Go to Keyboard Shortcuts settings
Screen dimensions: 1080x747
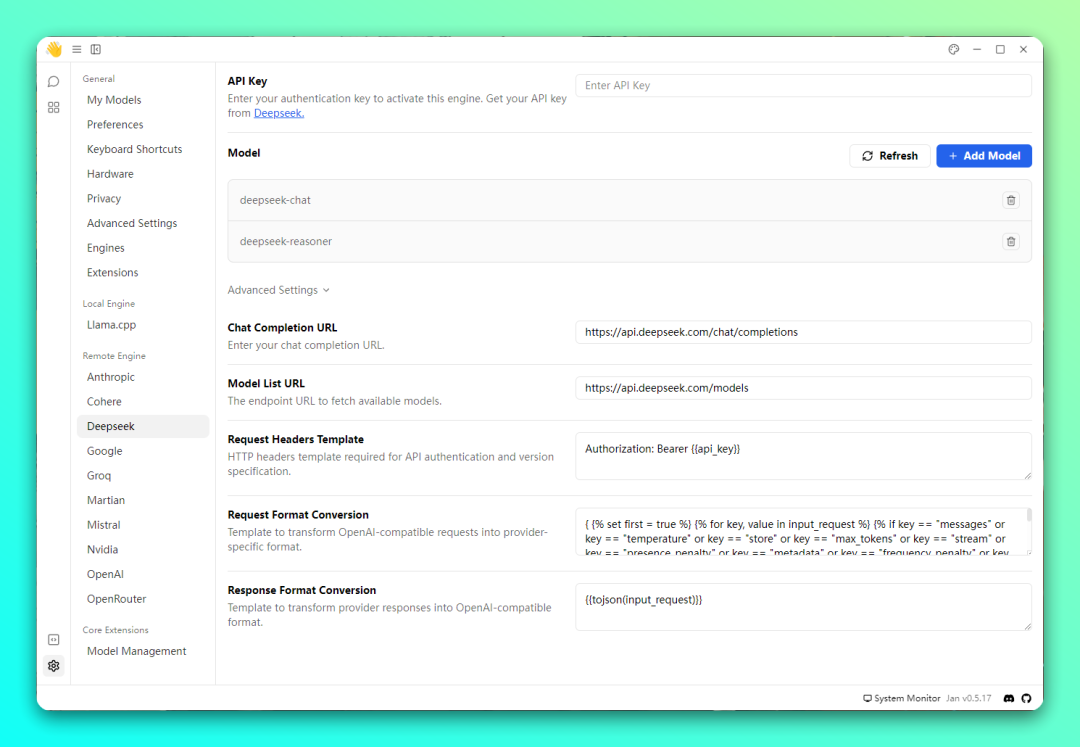[x=134, y=149]
